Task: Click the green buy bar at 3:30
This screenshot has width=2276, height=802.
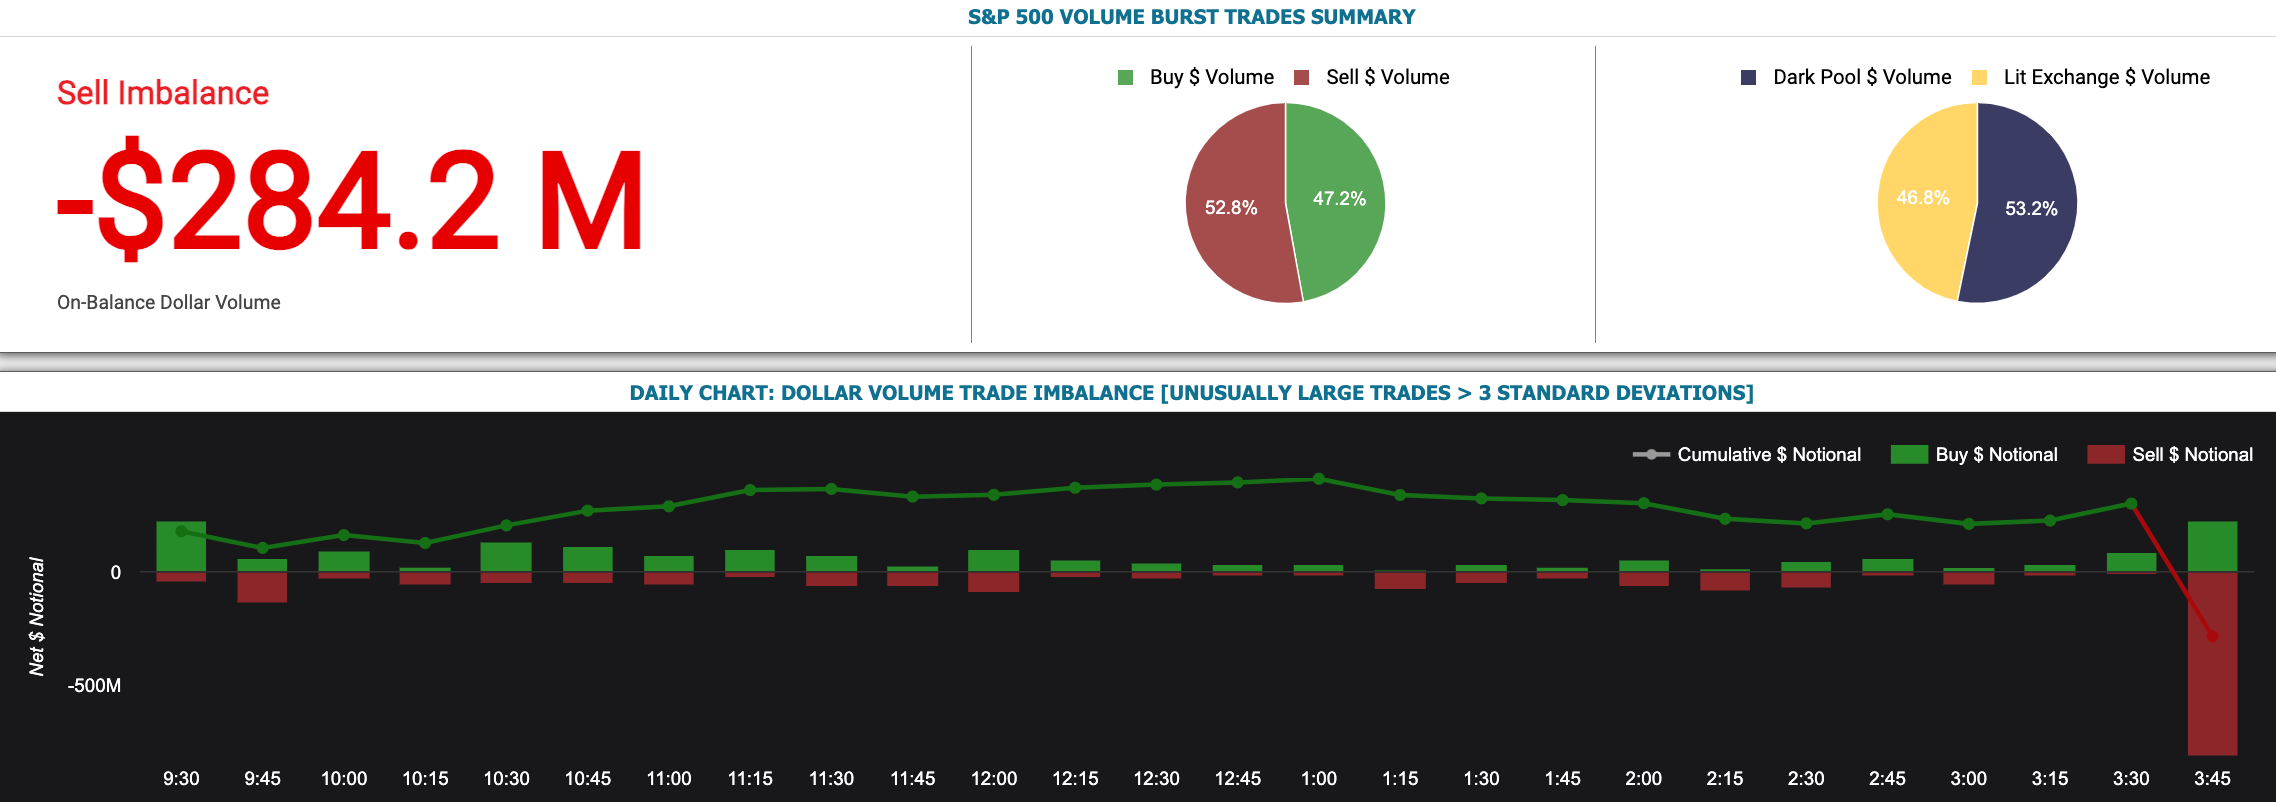Action: (2131, 563)
